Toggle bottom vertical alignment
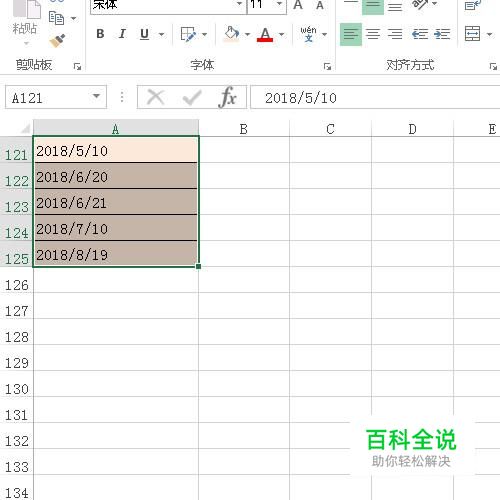This screenshot has height=500, width=500. pyautogui.click(x=395, y=6)
